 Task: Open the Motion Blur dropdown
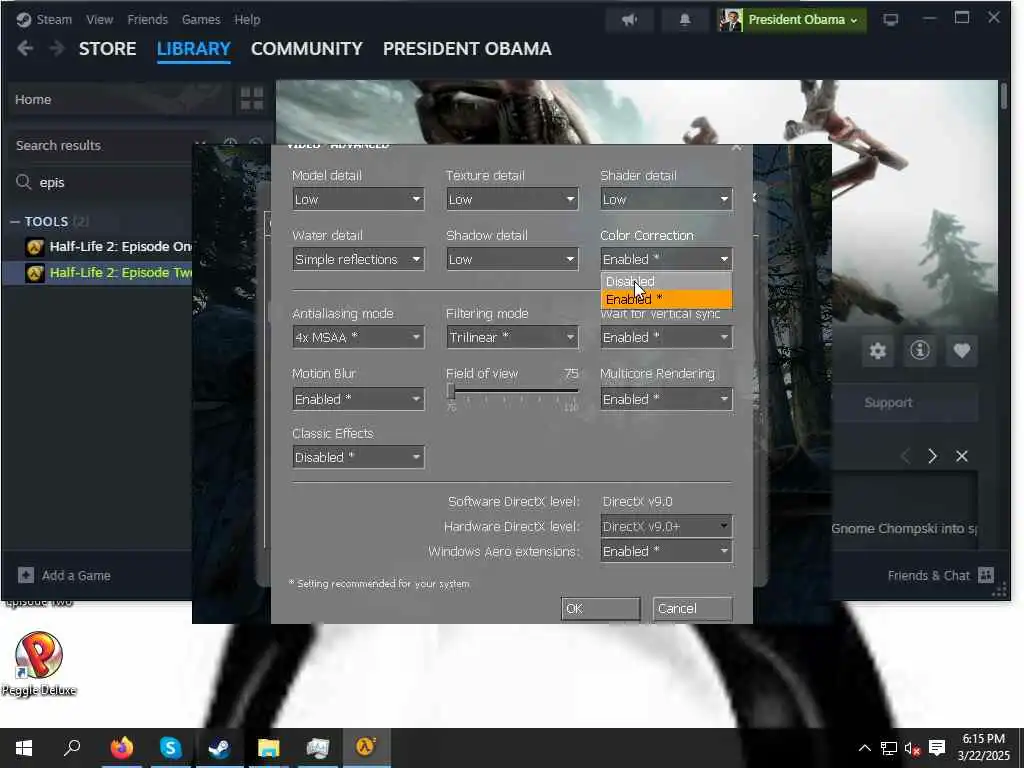coord(359,399)
